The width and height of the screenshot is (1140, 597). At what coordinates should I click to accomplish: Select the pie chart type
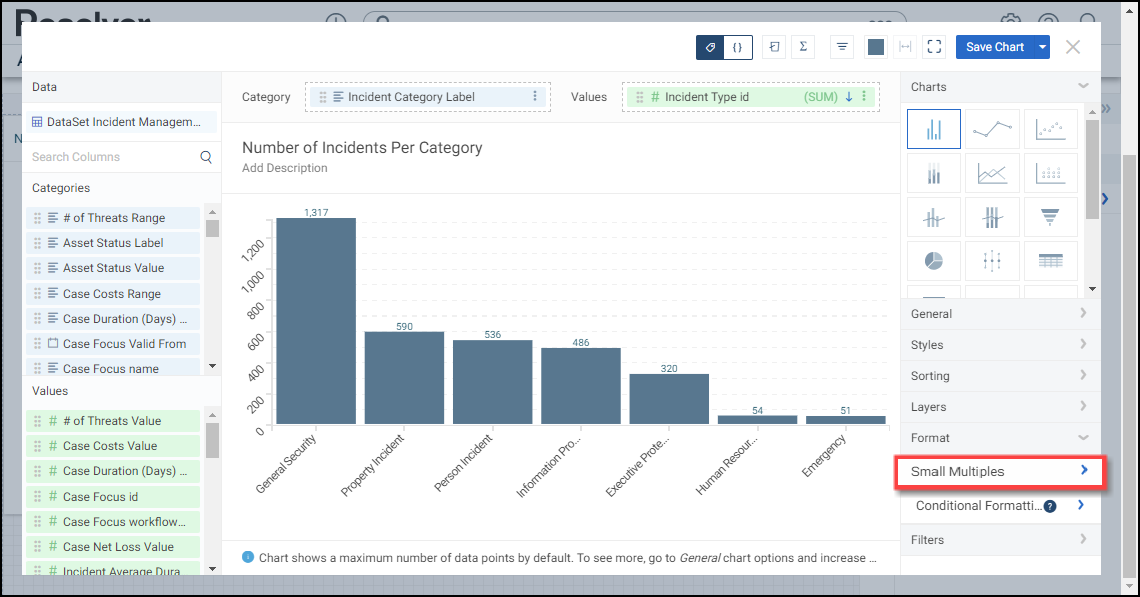click(x=933, y=261)
